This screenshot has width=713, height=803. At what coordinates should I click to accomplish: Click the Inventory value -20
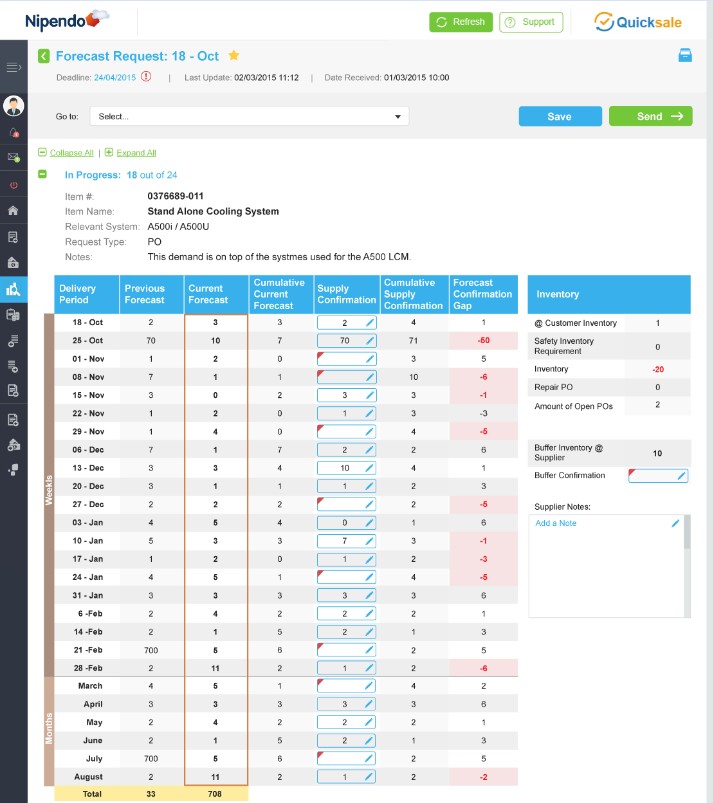point(658,369)
